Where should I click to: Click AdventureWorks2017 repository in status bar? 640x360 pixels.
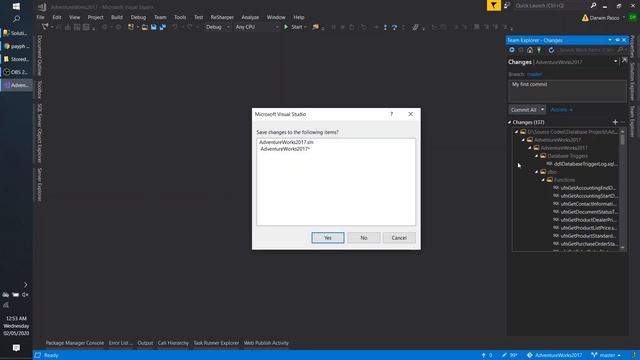pyautogui.click(x=554, y=355)
